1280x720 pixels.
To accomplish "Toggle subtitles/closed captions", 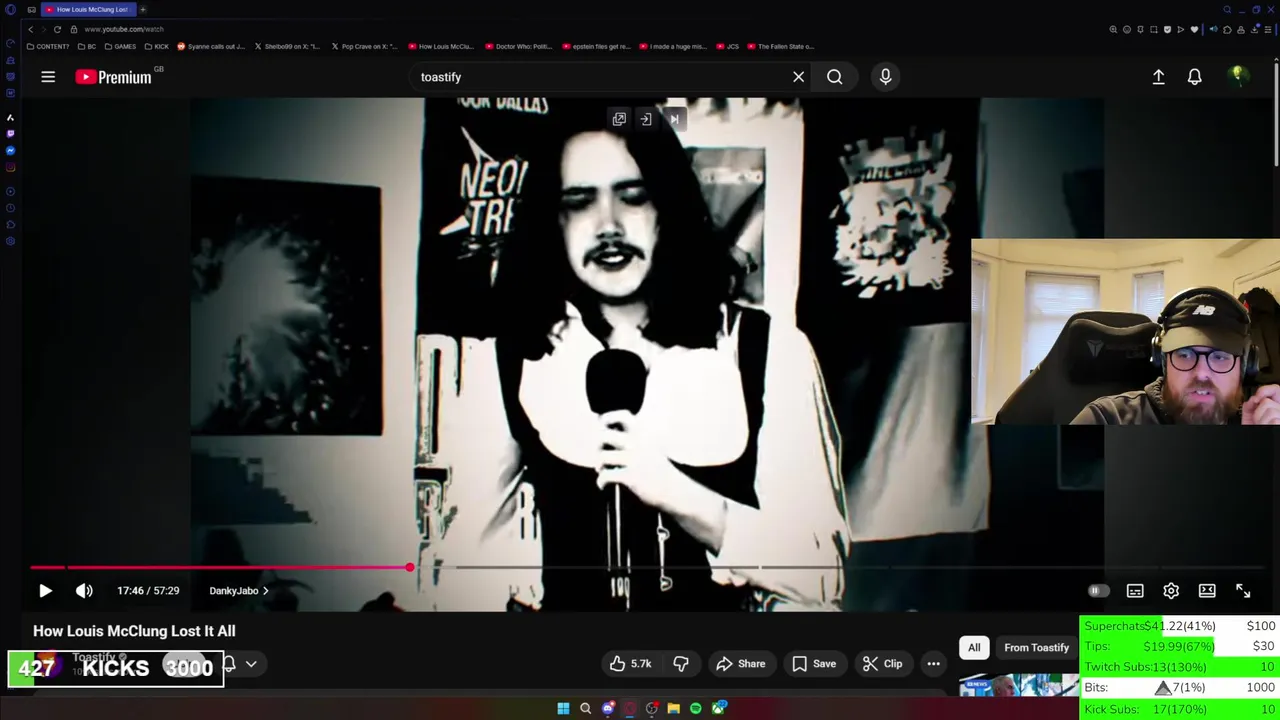I will click(x=1135, y=591).
